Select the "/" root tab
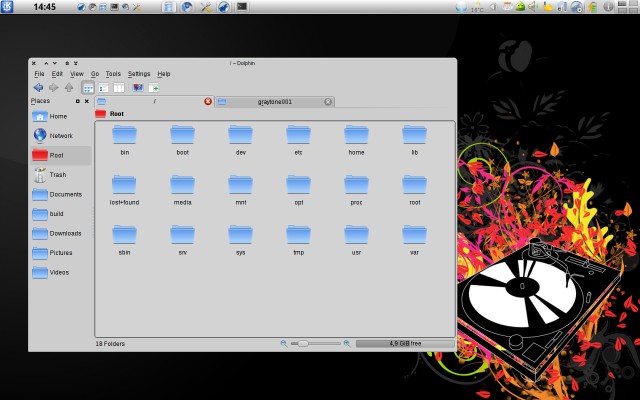Image resolution: width=640 pixels, height=400 pixels. tap(154, 102)
